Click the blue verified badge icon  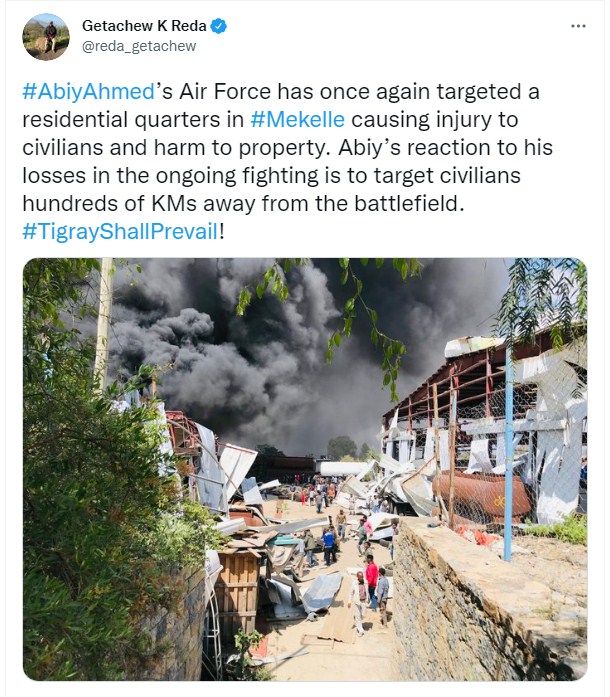219,26
